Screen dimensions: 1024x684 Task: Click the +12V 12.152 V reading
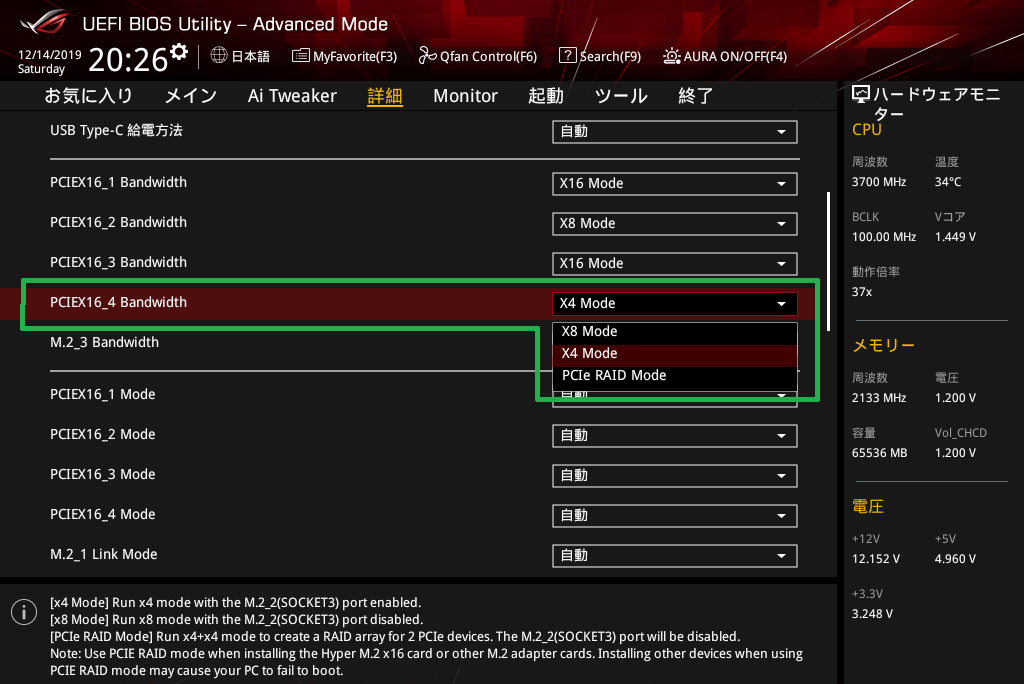click(x=875, y=559)
